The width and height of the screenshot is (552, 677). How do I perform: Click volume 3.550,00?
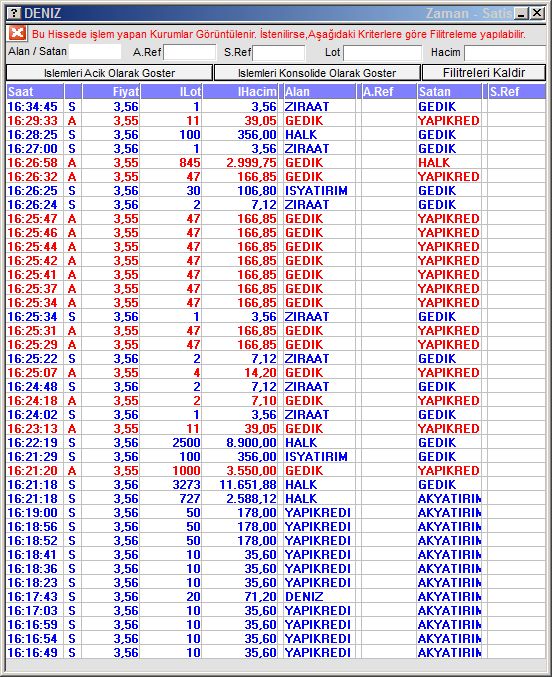click(x=251, y=471)
